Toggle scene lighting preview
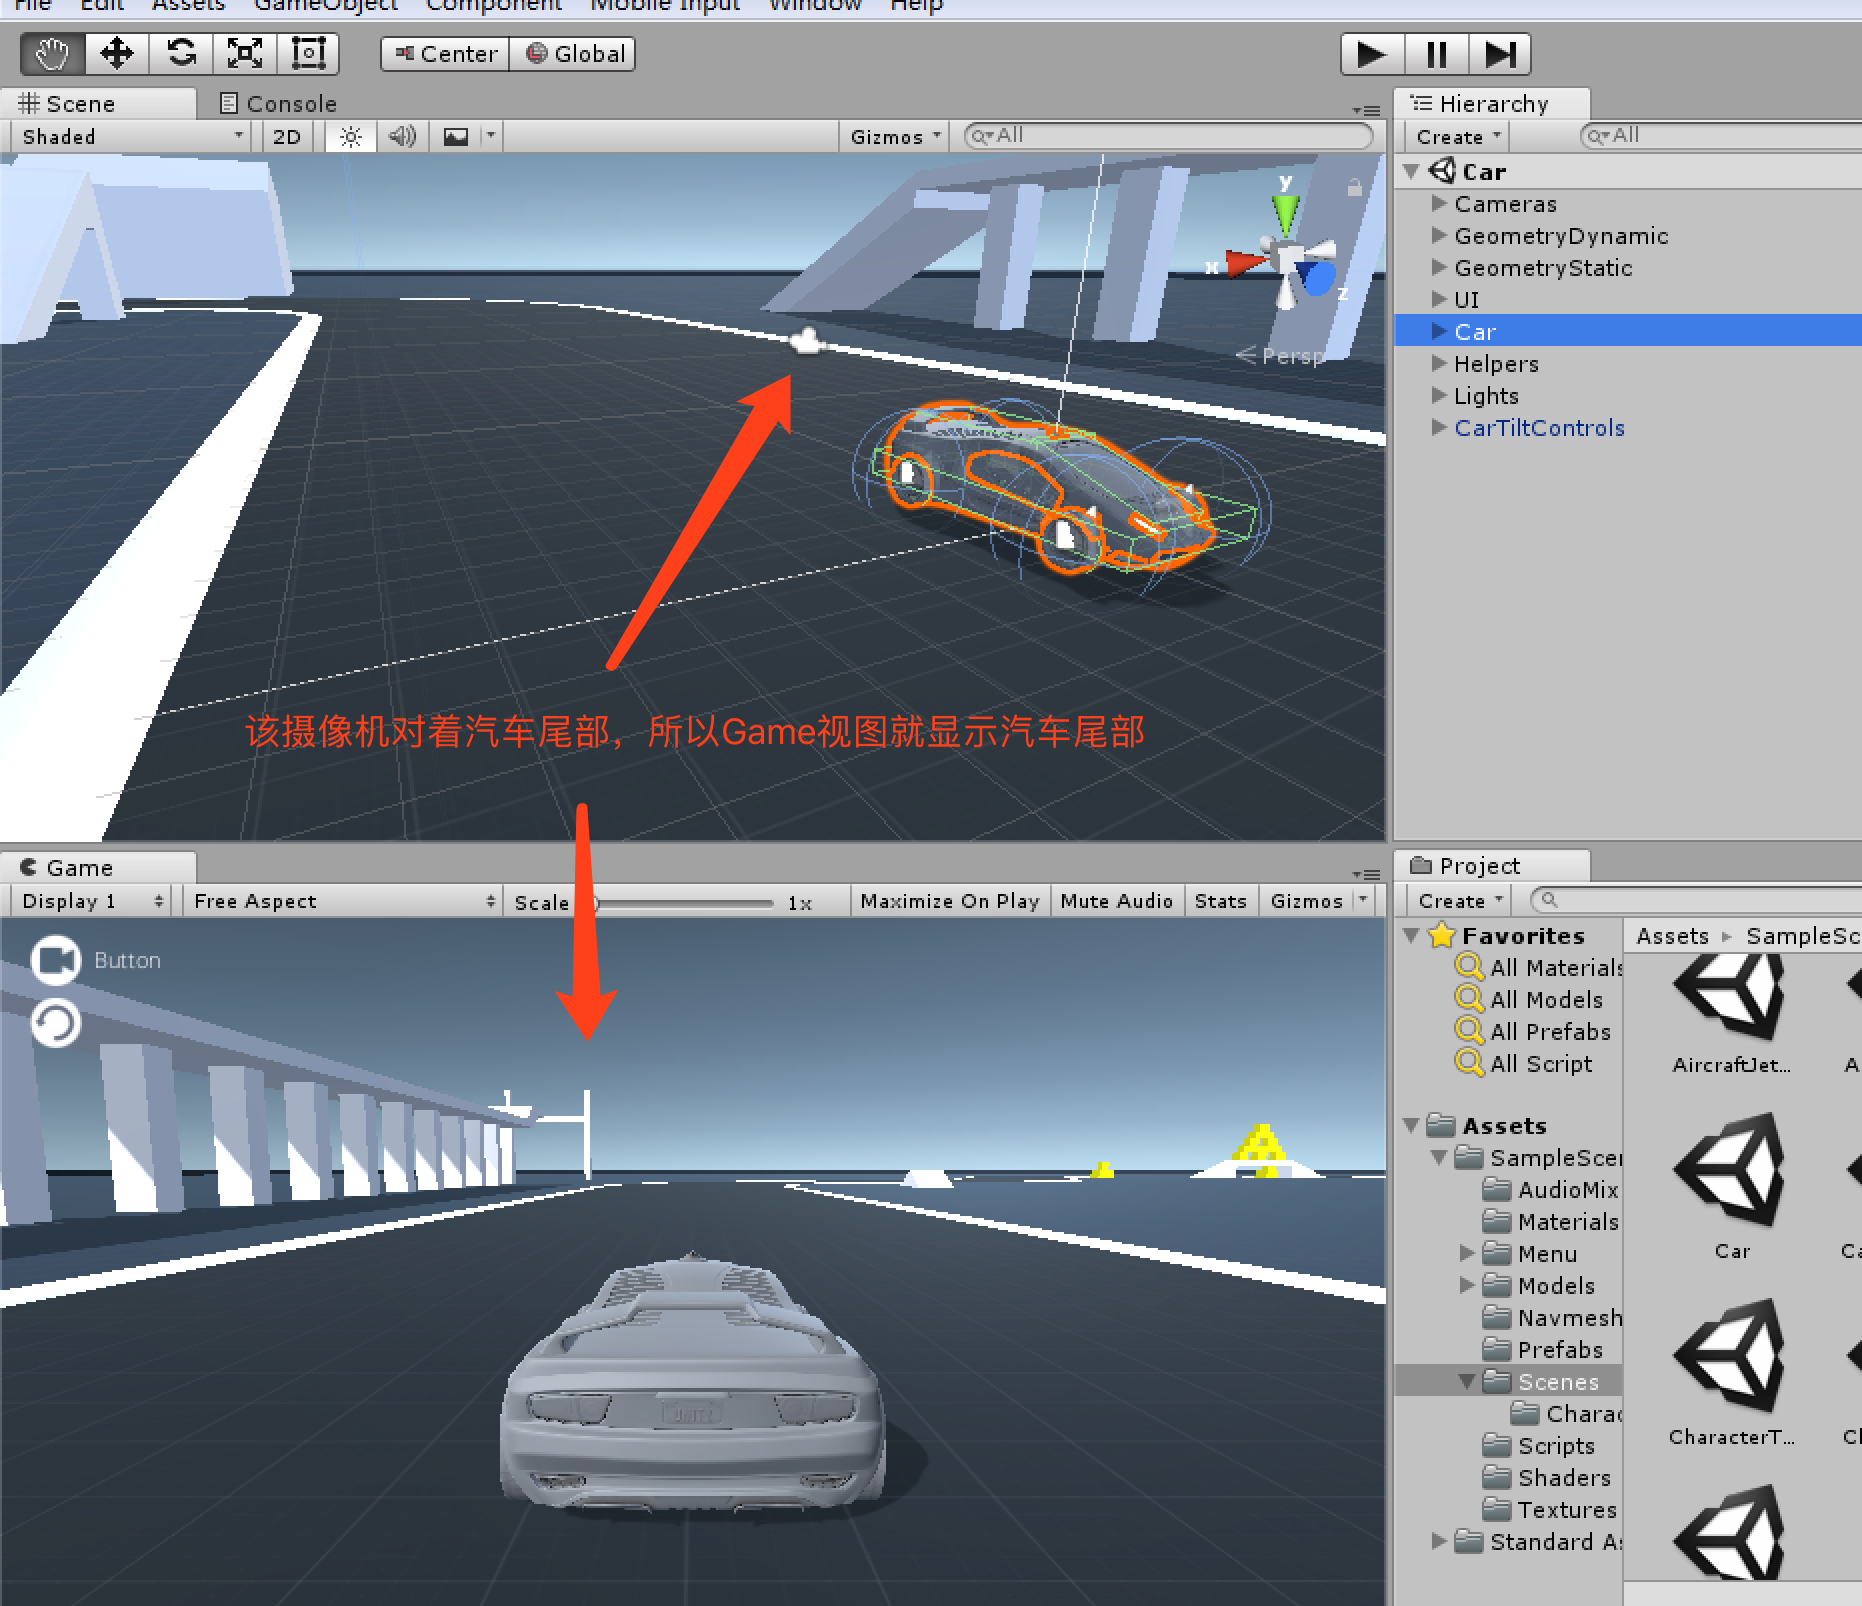The image size is (1862, 1606). [x=349, y=136]
